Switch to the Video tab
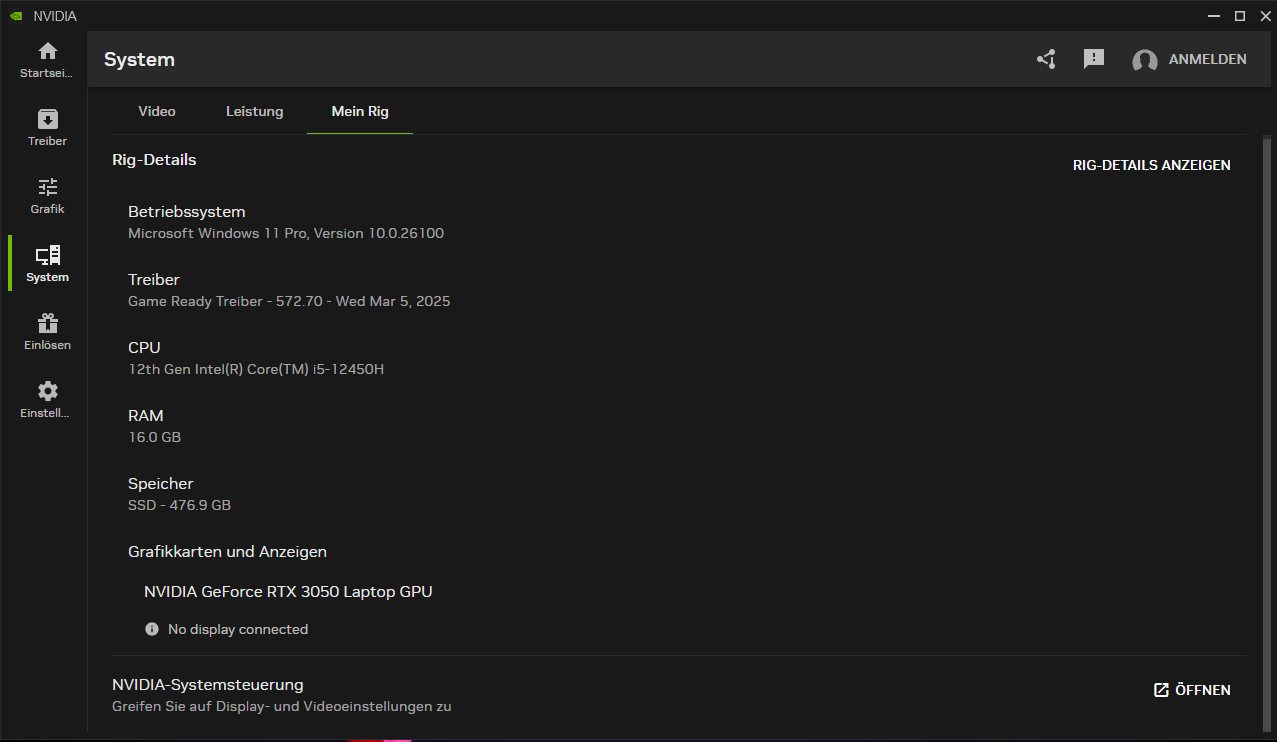Screen dimensions: 1277x742 (x=157, y=111)
